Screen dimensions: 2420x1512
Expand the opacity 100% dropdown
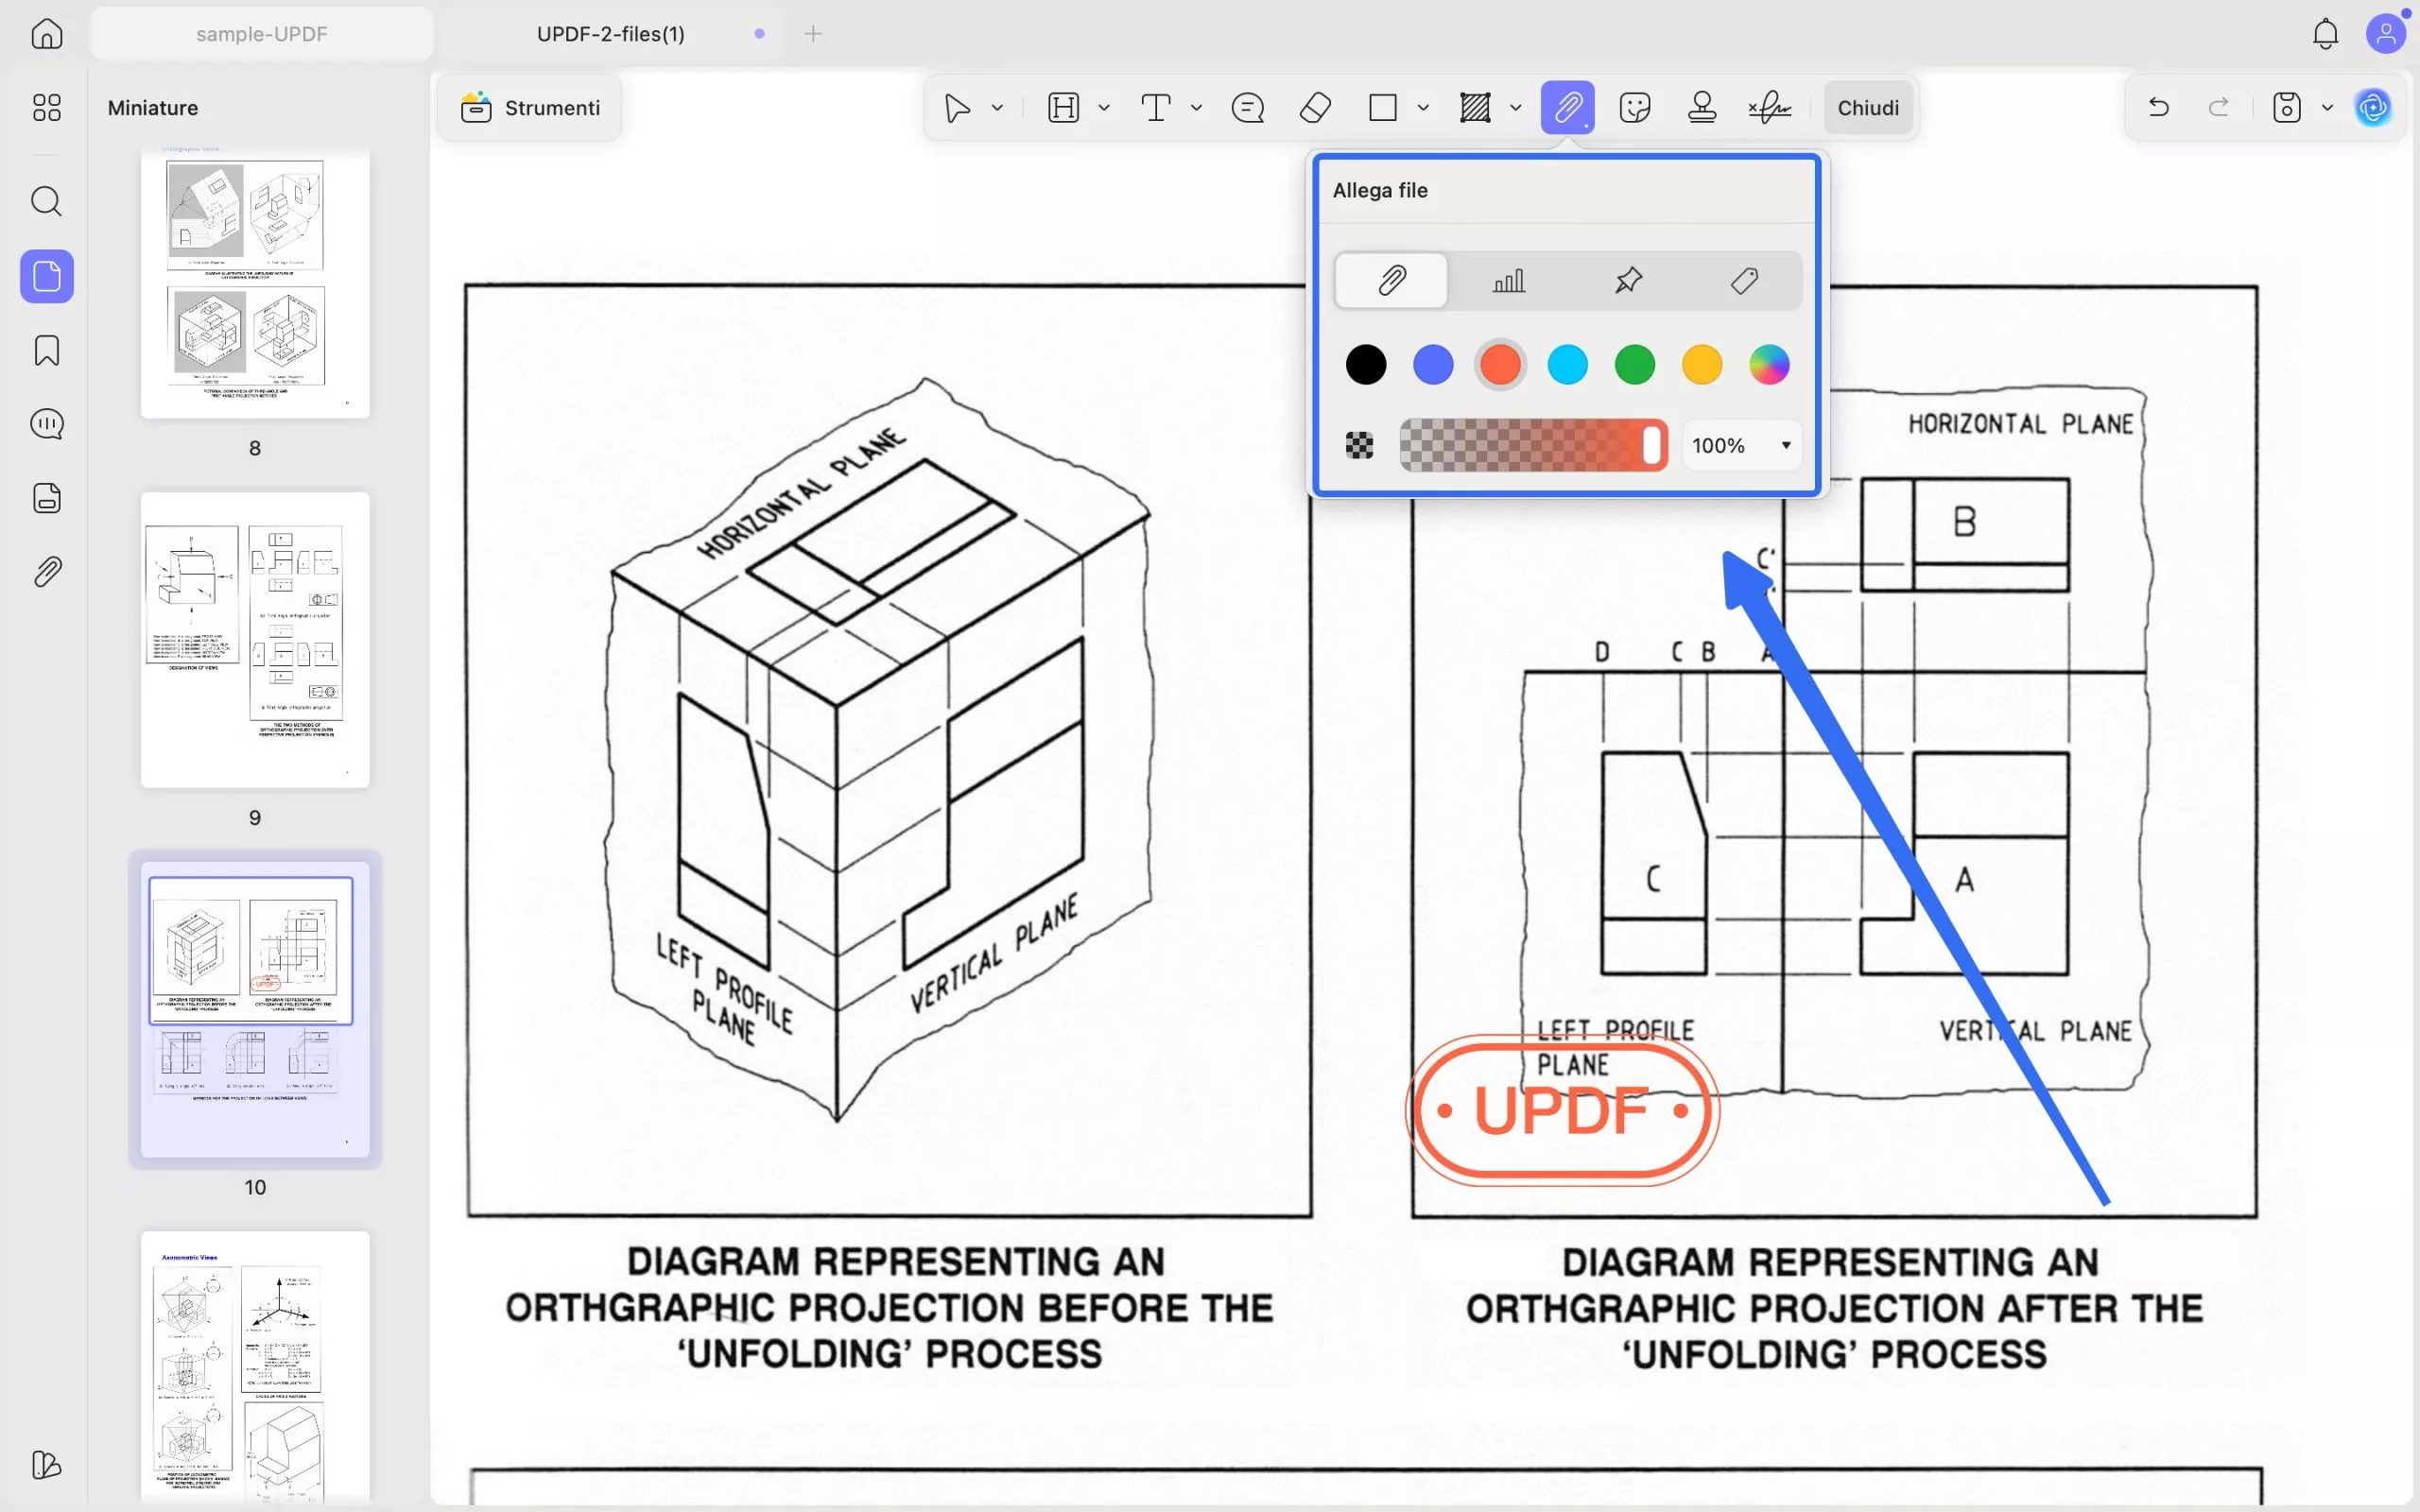(1785, 446)
